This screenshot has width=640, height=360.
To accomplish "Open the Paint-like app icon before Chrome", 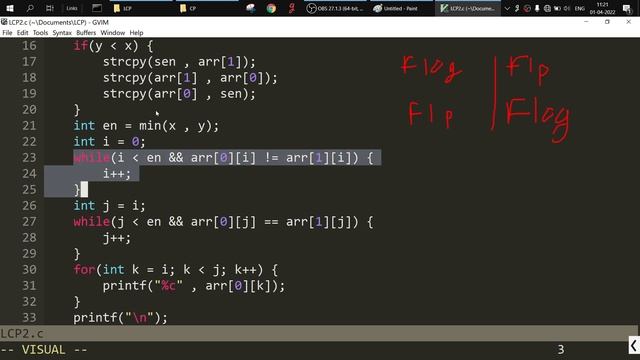I will (x=251, y=8).
